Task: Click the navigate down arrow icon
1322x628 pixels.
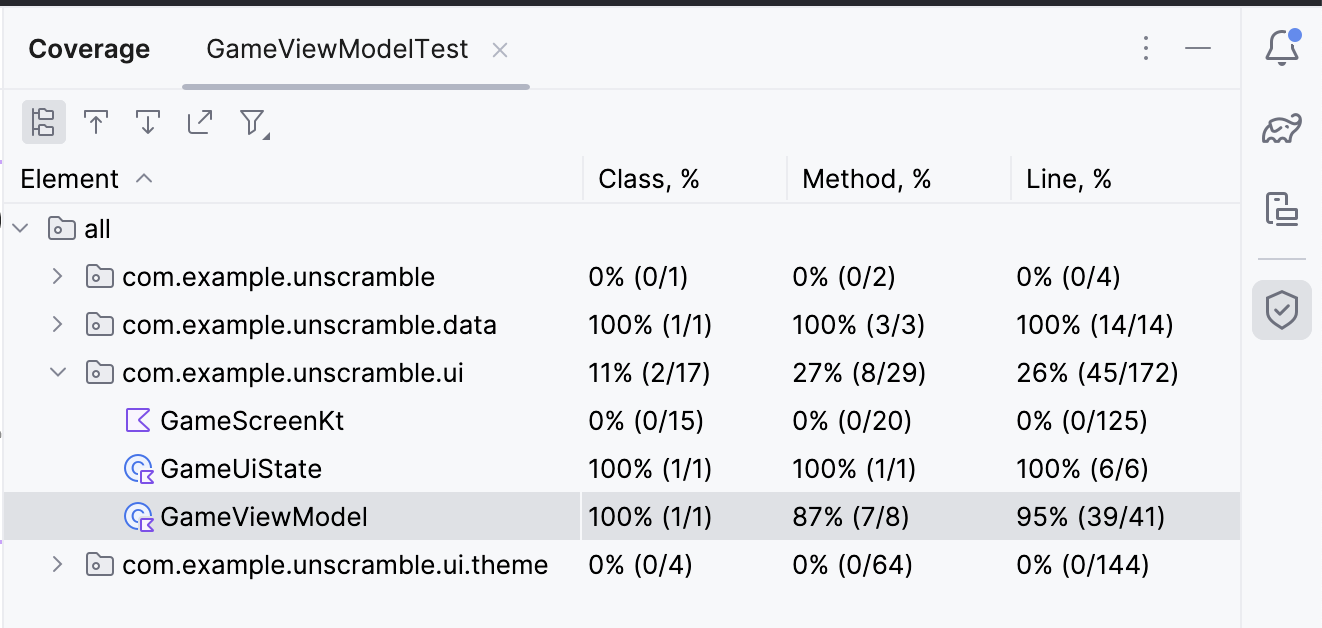Action: [148, 122]
